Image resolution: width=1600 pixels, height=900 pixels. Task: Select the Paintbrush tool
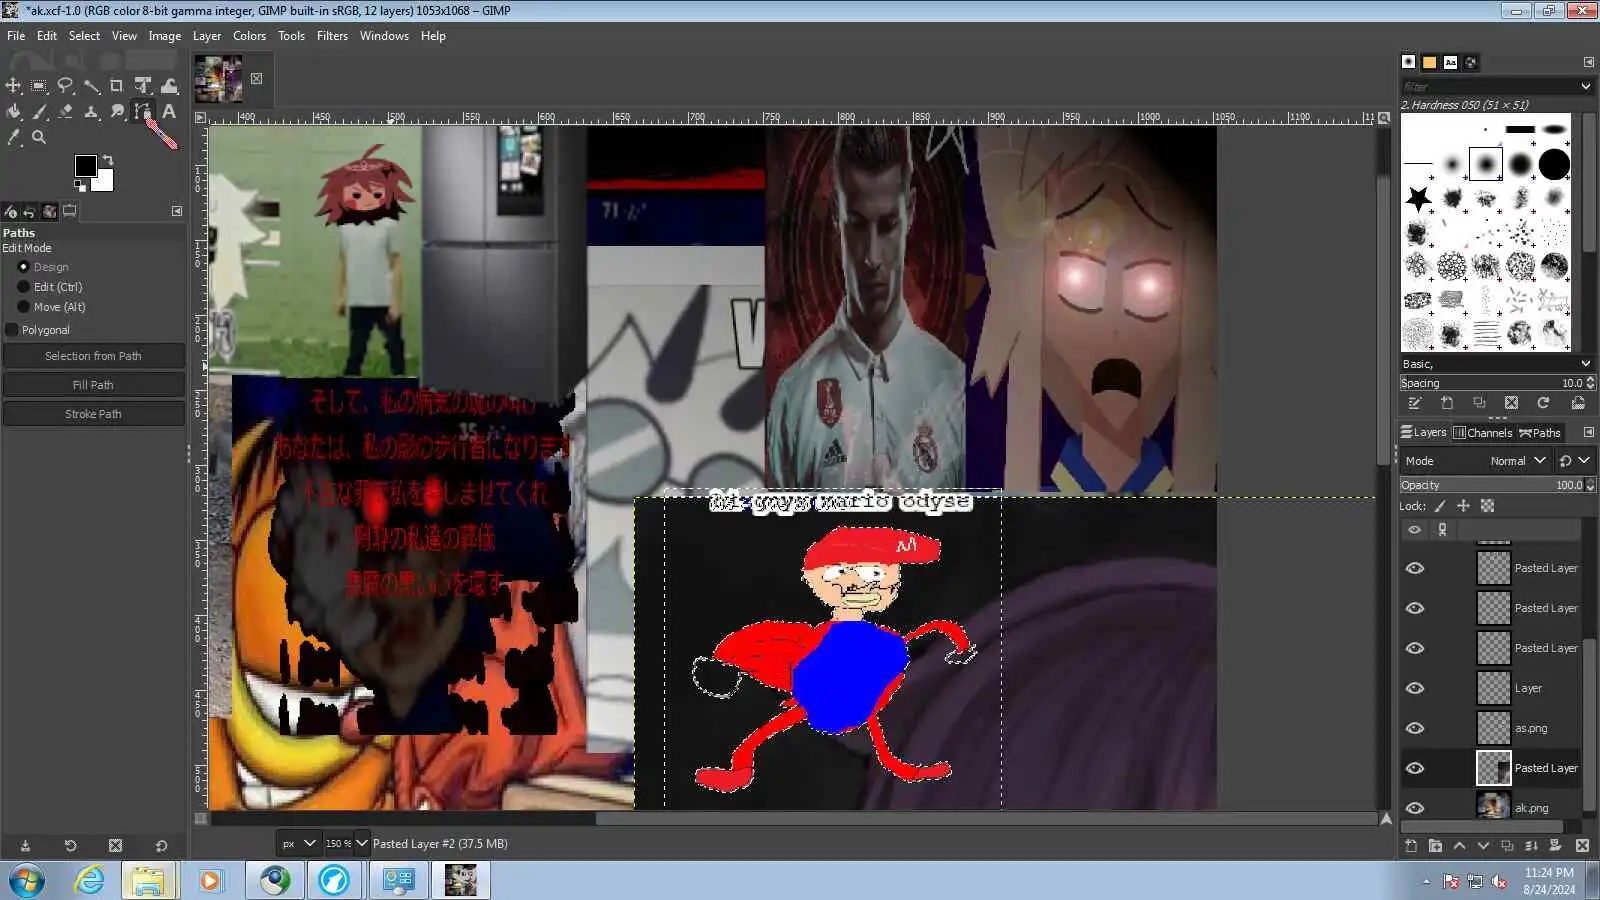coord(39,112)
